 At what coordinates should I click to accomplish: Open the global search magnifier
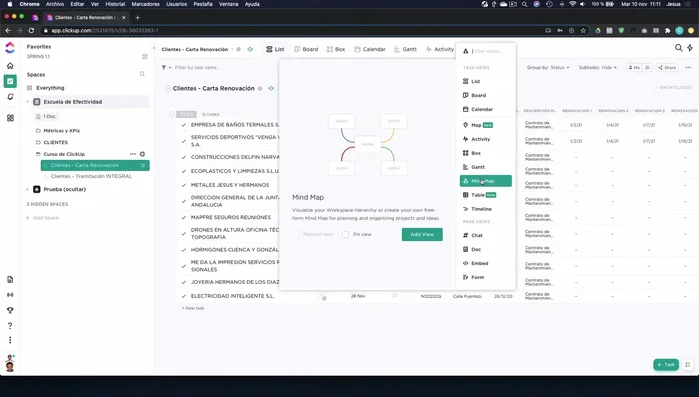click(x=678, y=48)
